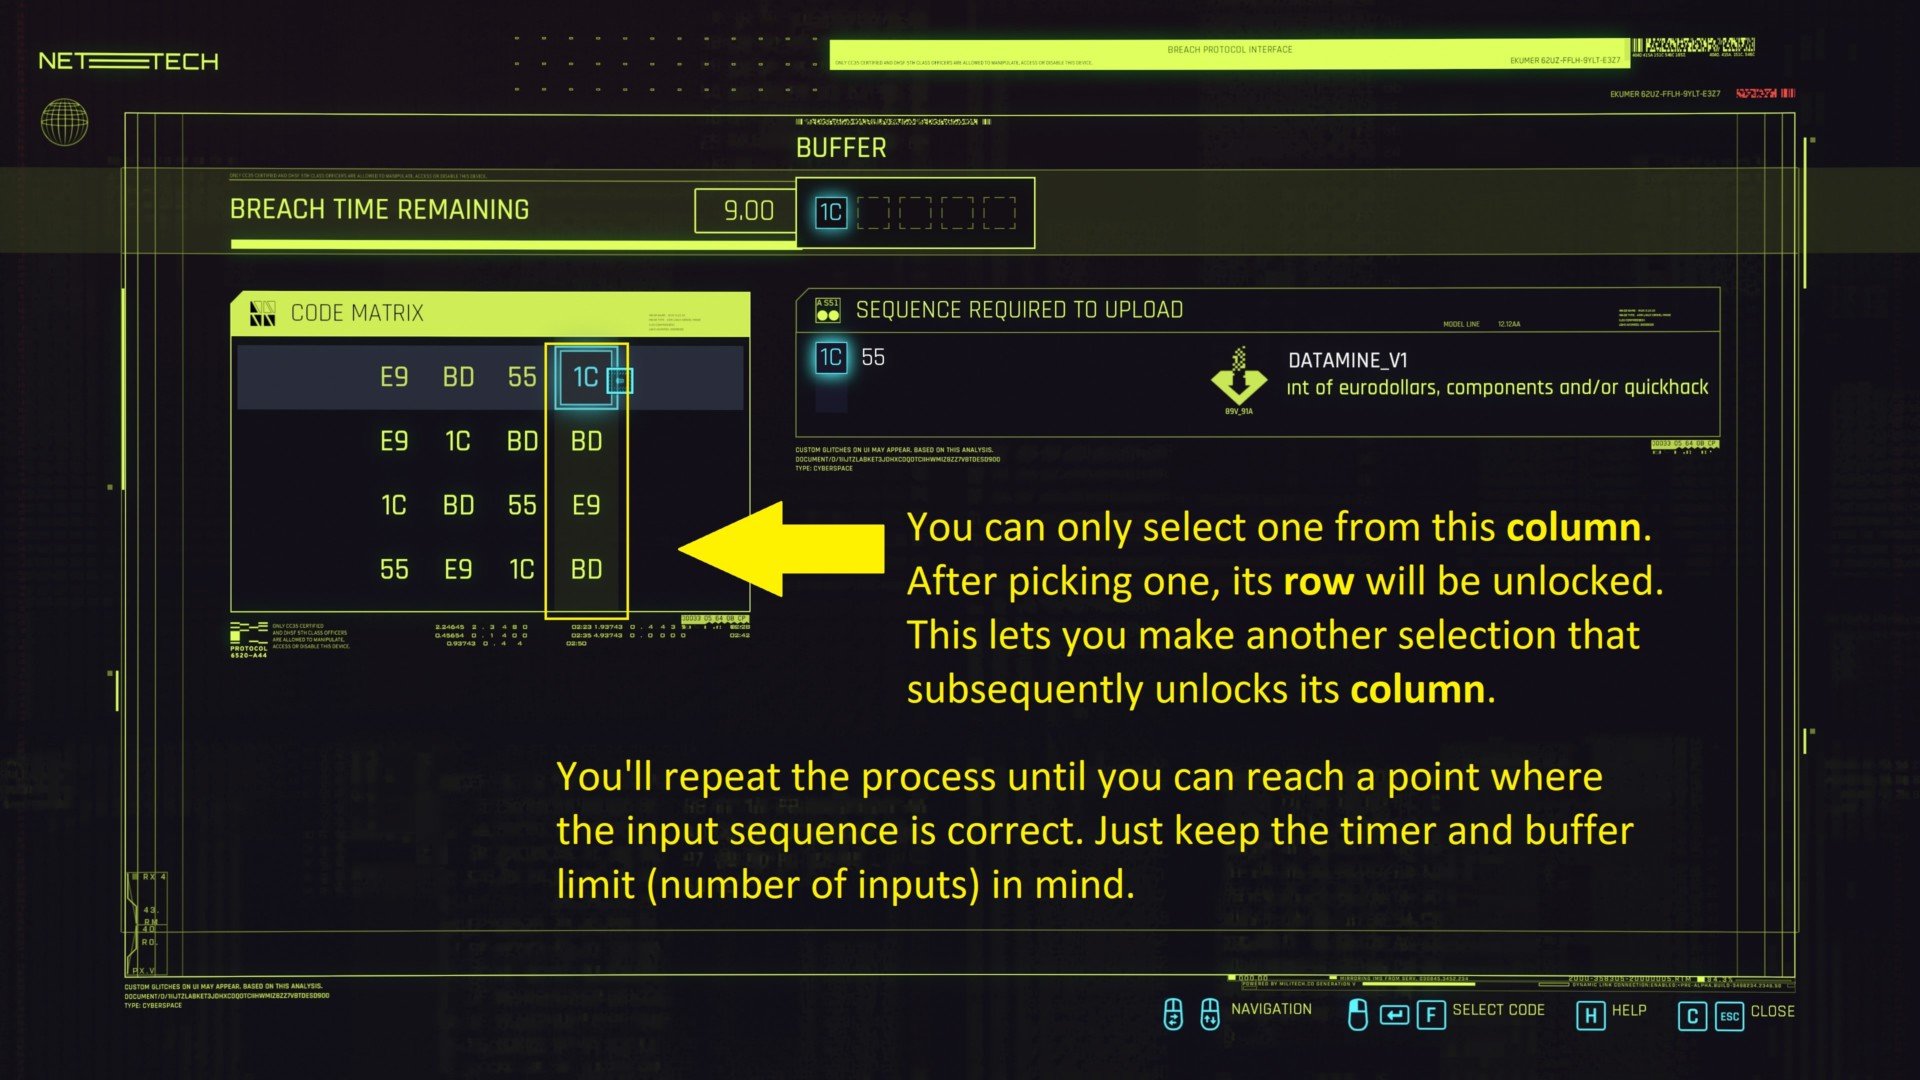Click the BREACH PROTOCOL INTERFACE menu tab
This screenshot has height=1080, width=1920.
pos(1230,49)
